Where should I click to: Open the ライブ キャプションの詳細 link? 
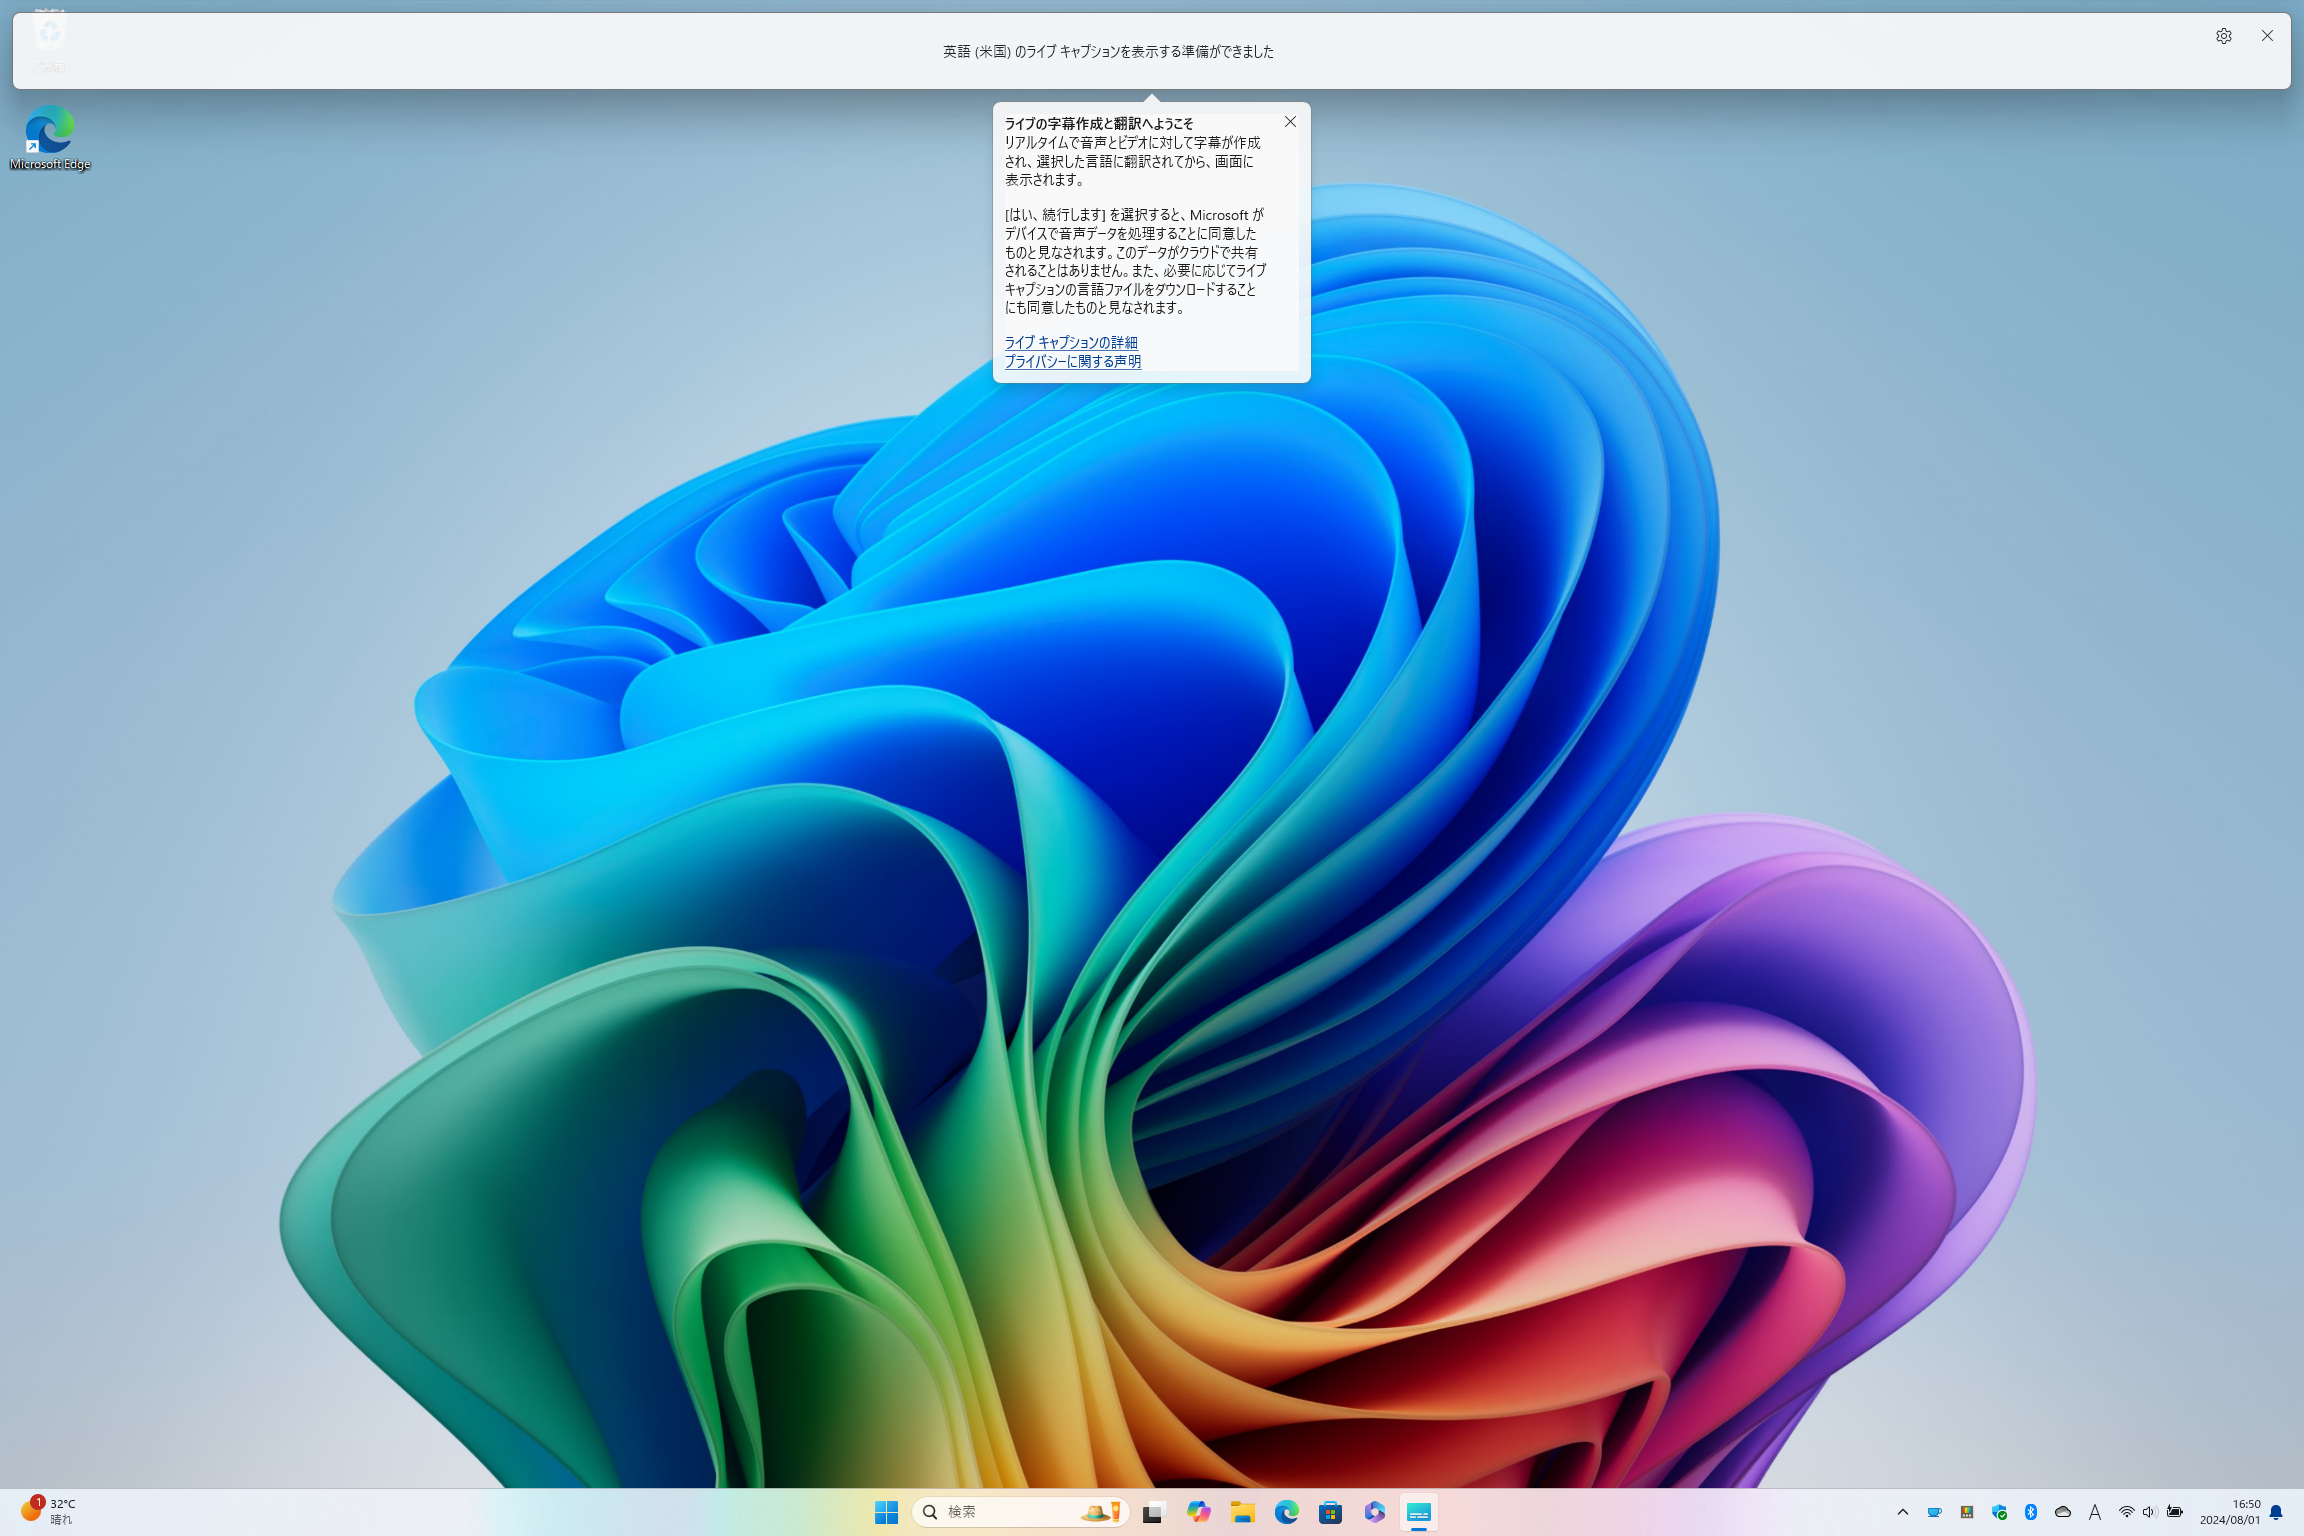tap(1071, 342)
